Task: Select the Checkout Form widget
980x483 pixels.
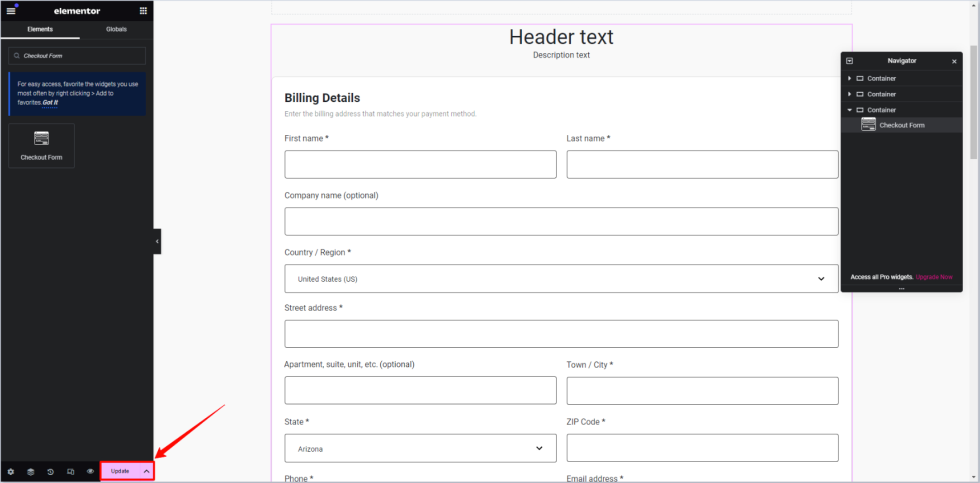Action: (41, 145)
